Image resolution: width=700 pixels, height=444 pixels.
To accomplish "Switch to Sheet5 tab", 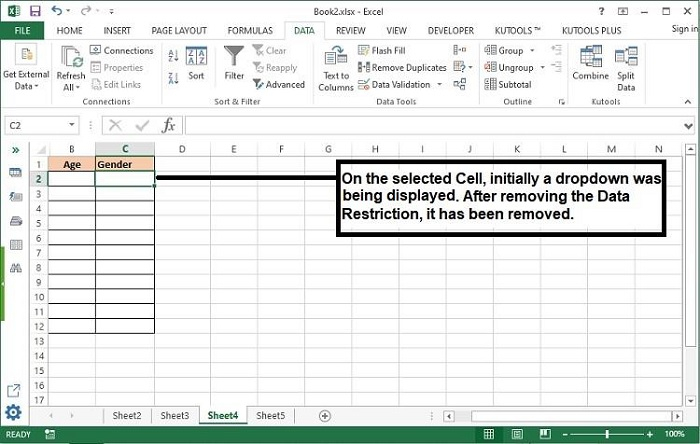I will (271, 415).
